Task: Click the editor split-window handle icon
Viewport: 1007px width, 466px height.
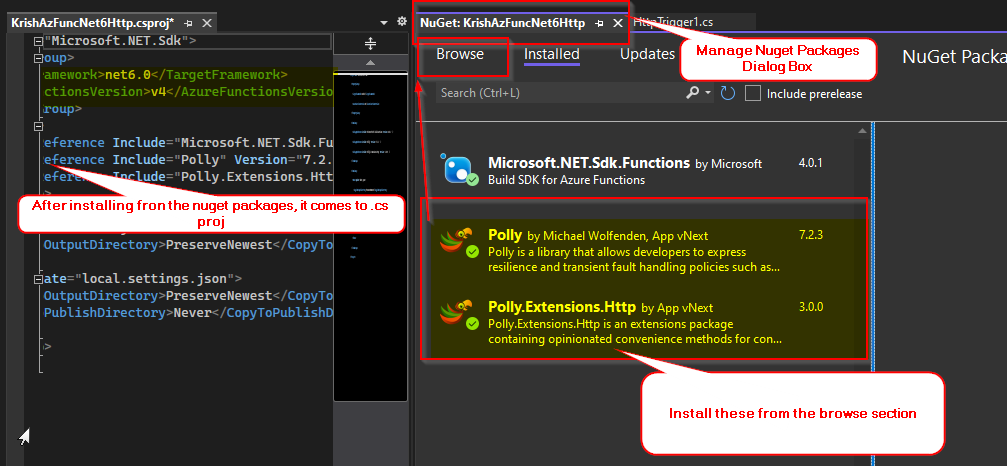Action: (371, 44)
